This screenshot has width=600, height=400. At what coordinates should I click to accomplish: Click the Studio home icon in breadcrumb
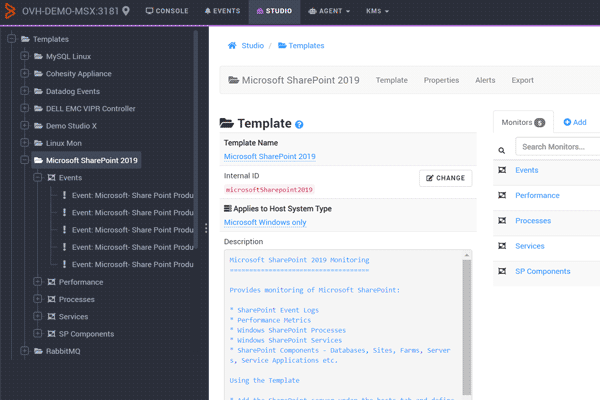coord(232,46)
